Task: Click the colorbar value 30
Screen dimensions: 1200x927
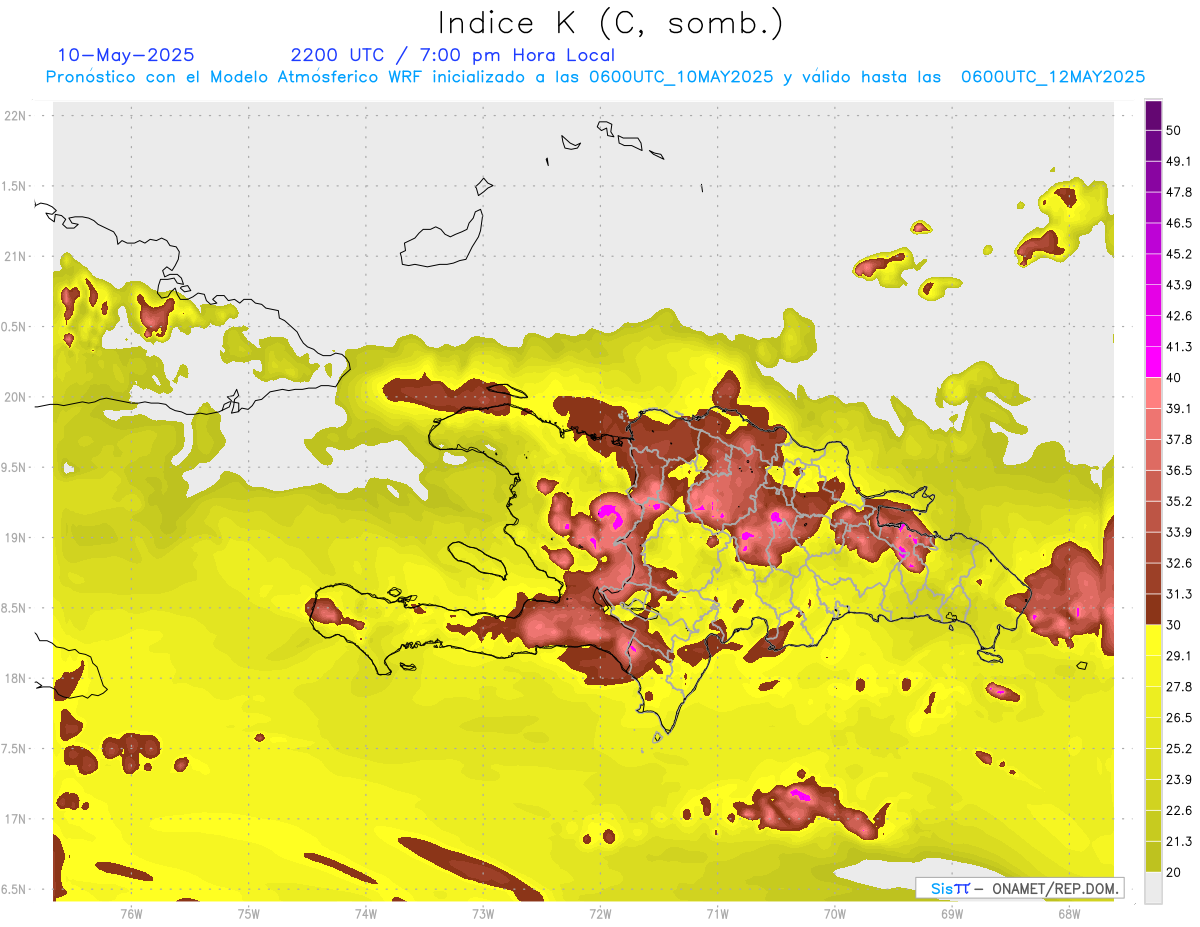Action: 1175,625
